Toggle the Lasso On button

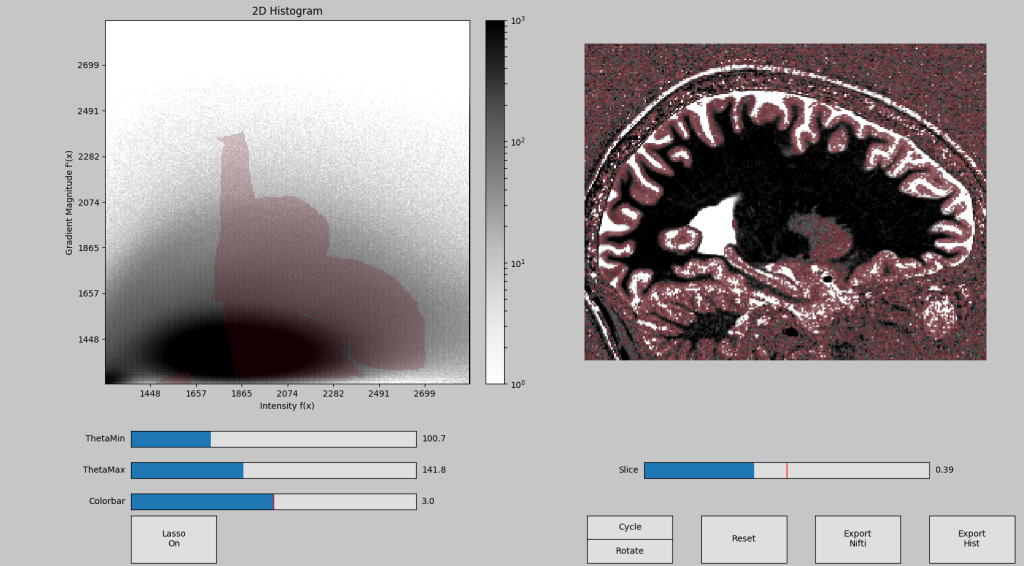(x=174, y=539)
